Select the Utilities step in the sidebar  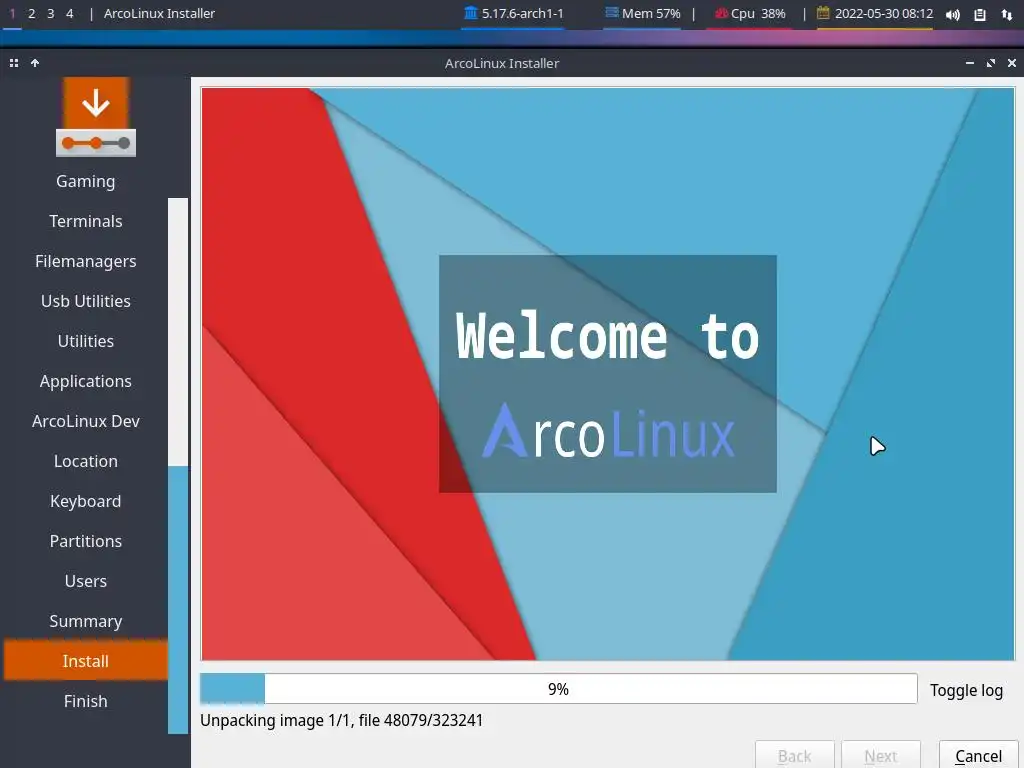click(x=86, y=341)
